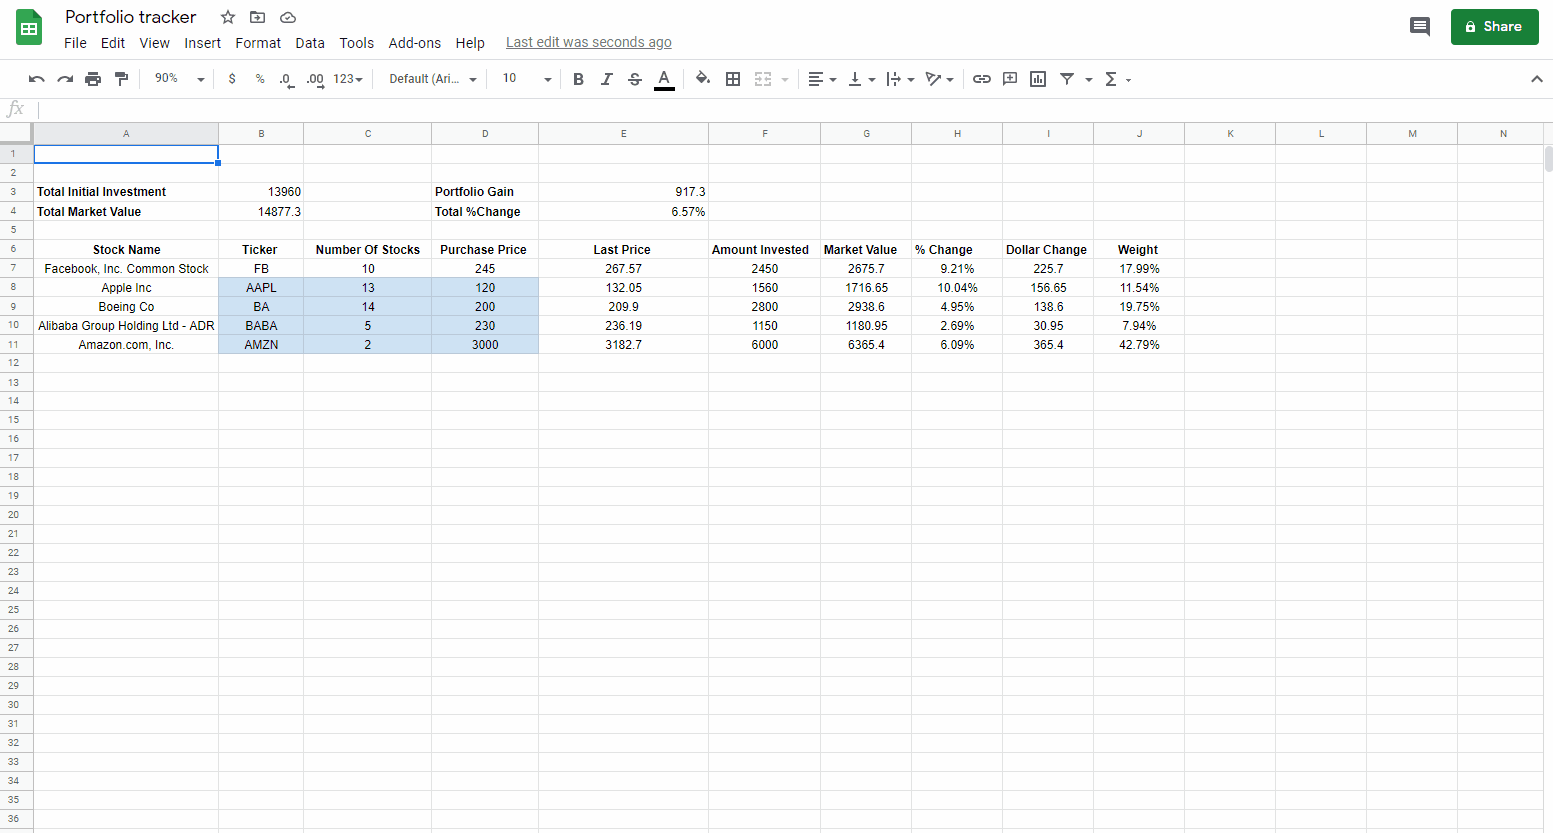The width and height of the screenshot is (1553, 833).
Task: Open the Insert menu
Action: coord(202,43)
